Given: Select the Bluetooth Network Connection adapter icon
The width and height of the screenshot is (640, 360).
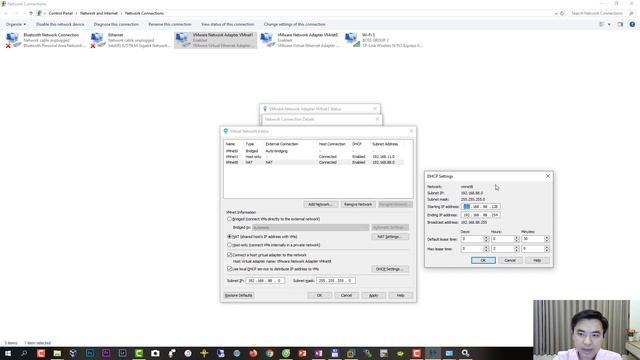Looking at the screenshot, I should [13, 40].
